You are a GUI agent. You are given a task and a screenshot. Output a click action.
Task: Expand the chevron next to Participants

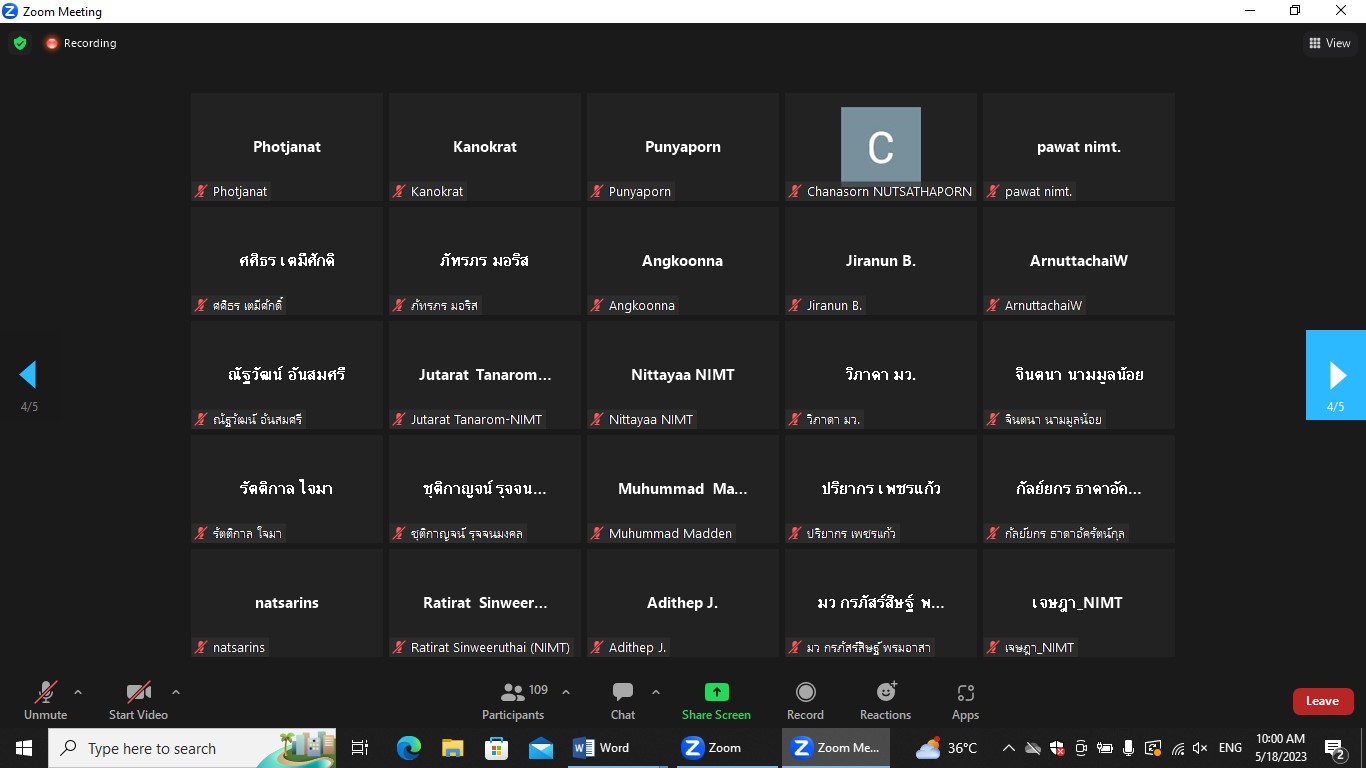click(566, 692)
